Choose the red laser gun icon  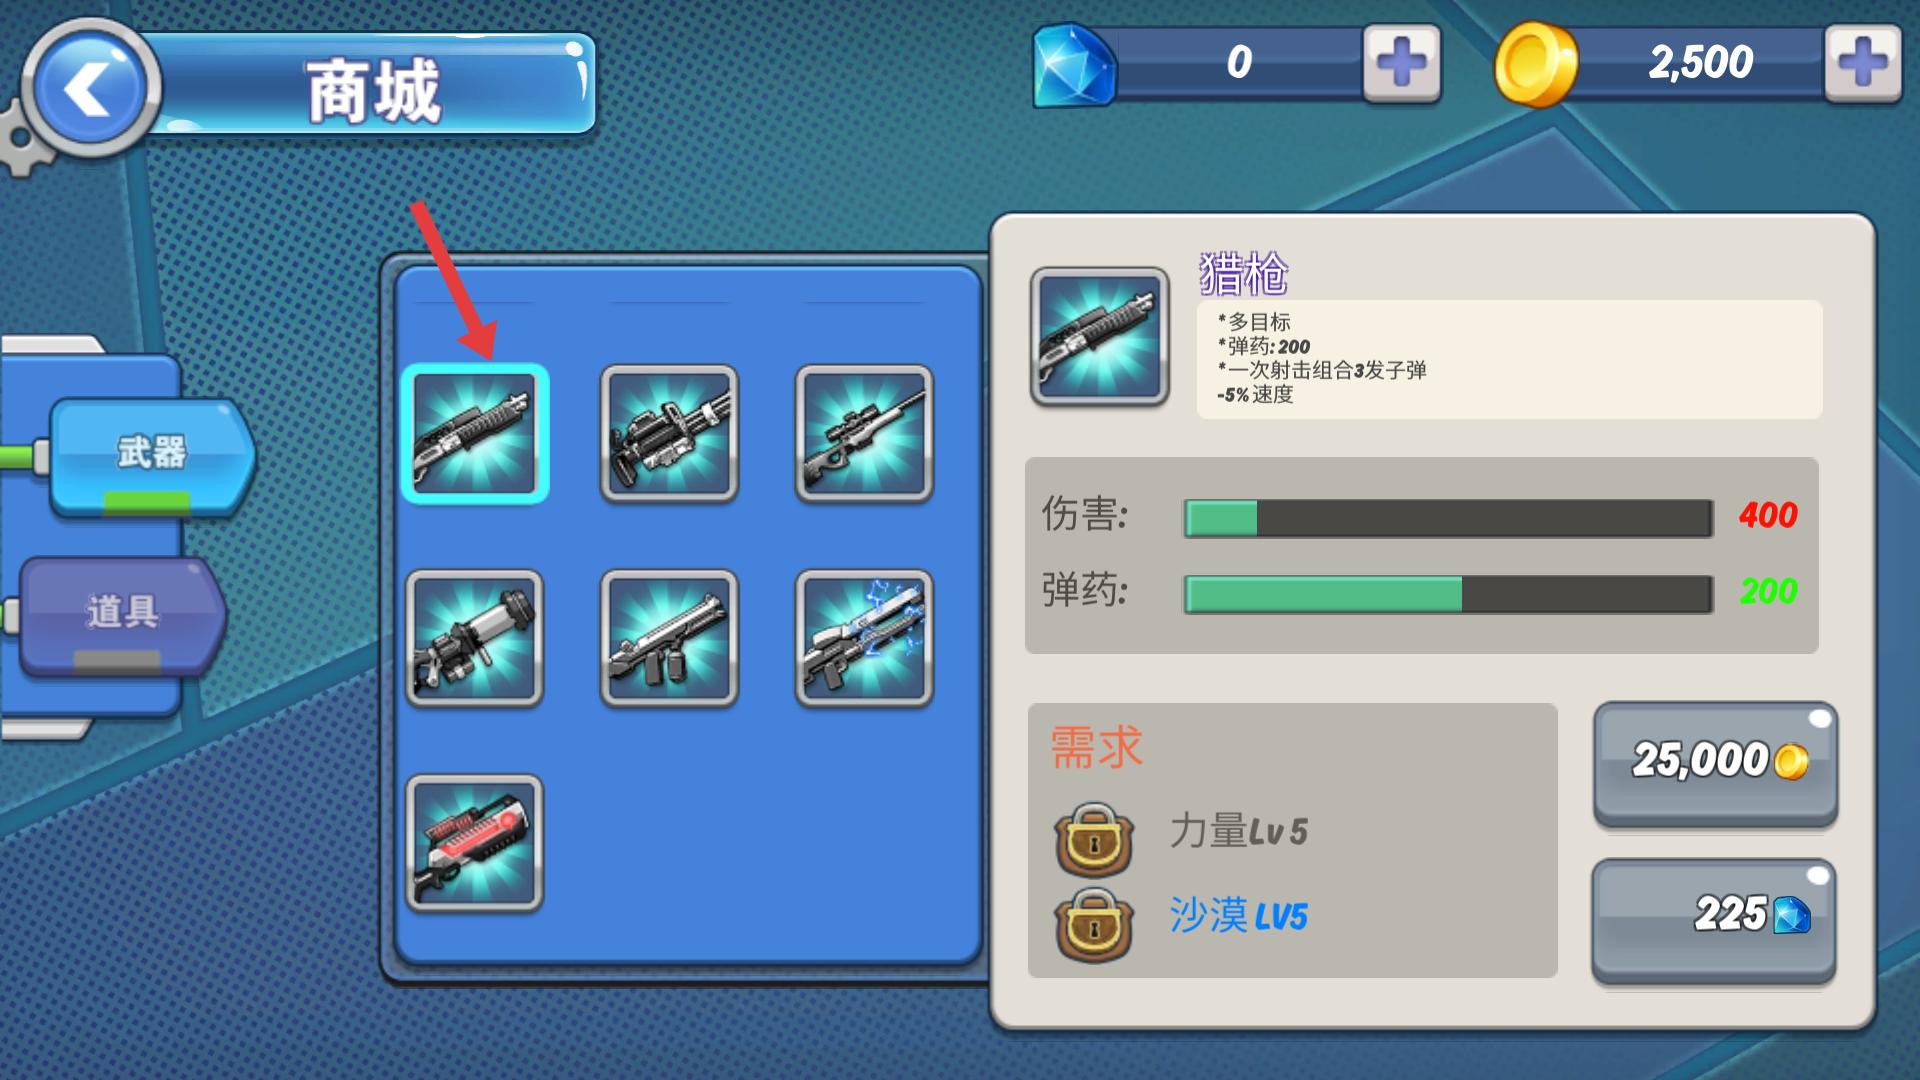pos(475,843)
